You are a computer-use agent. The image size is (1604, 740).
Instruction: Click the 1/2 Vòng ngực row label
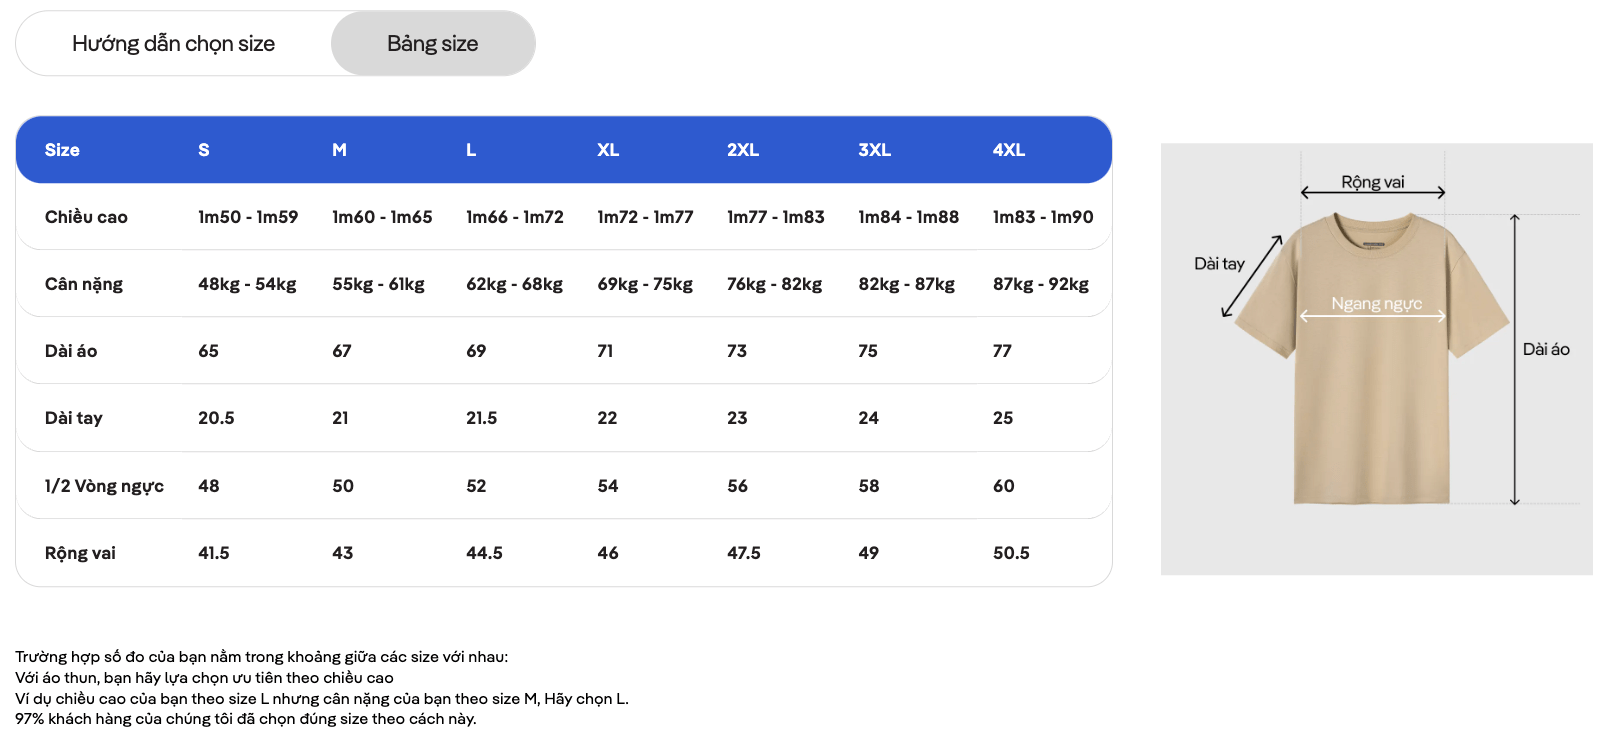(x=104, y=486)
